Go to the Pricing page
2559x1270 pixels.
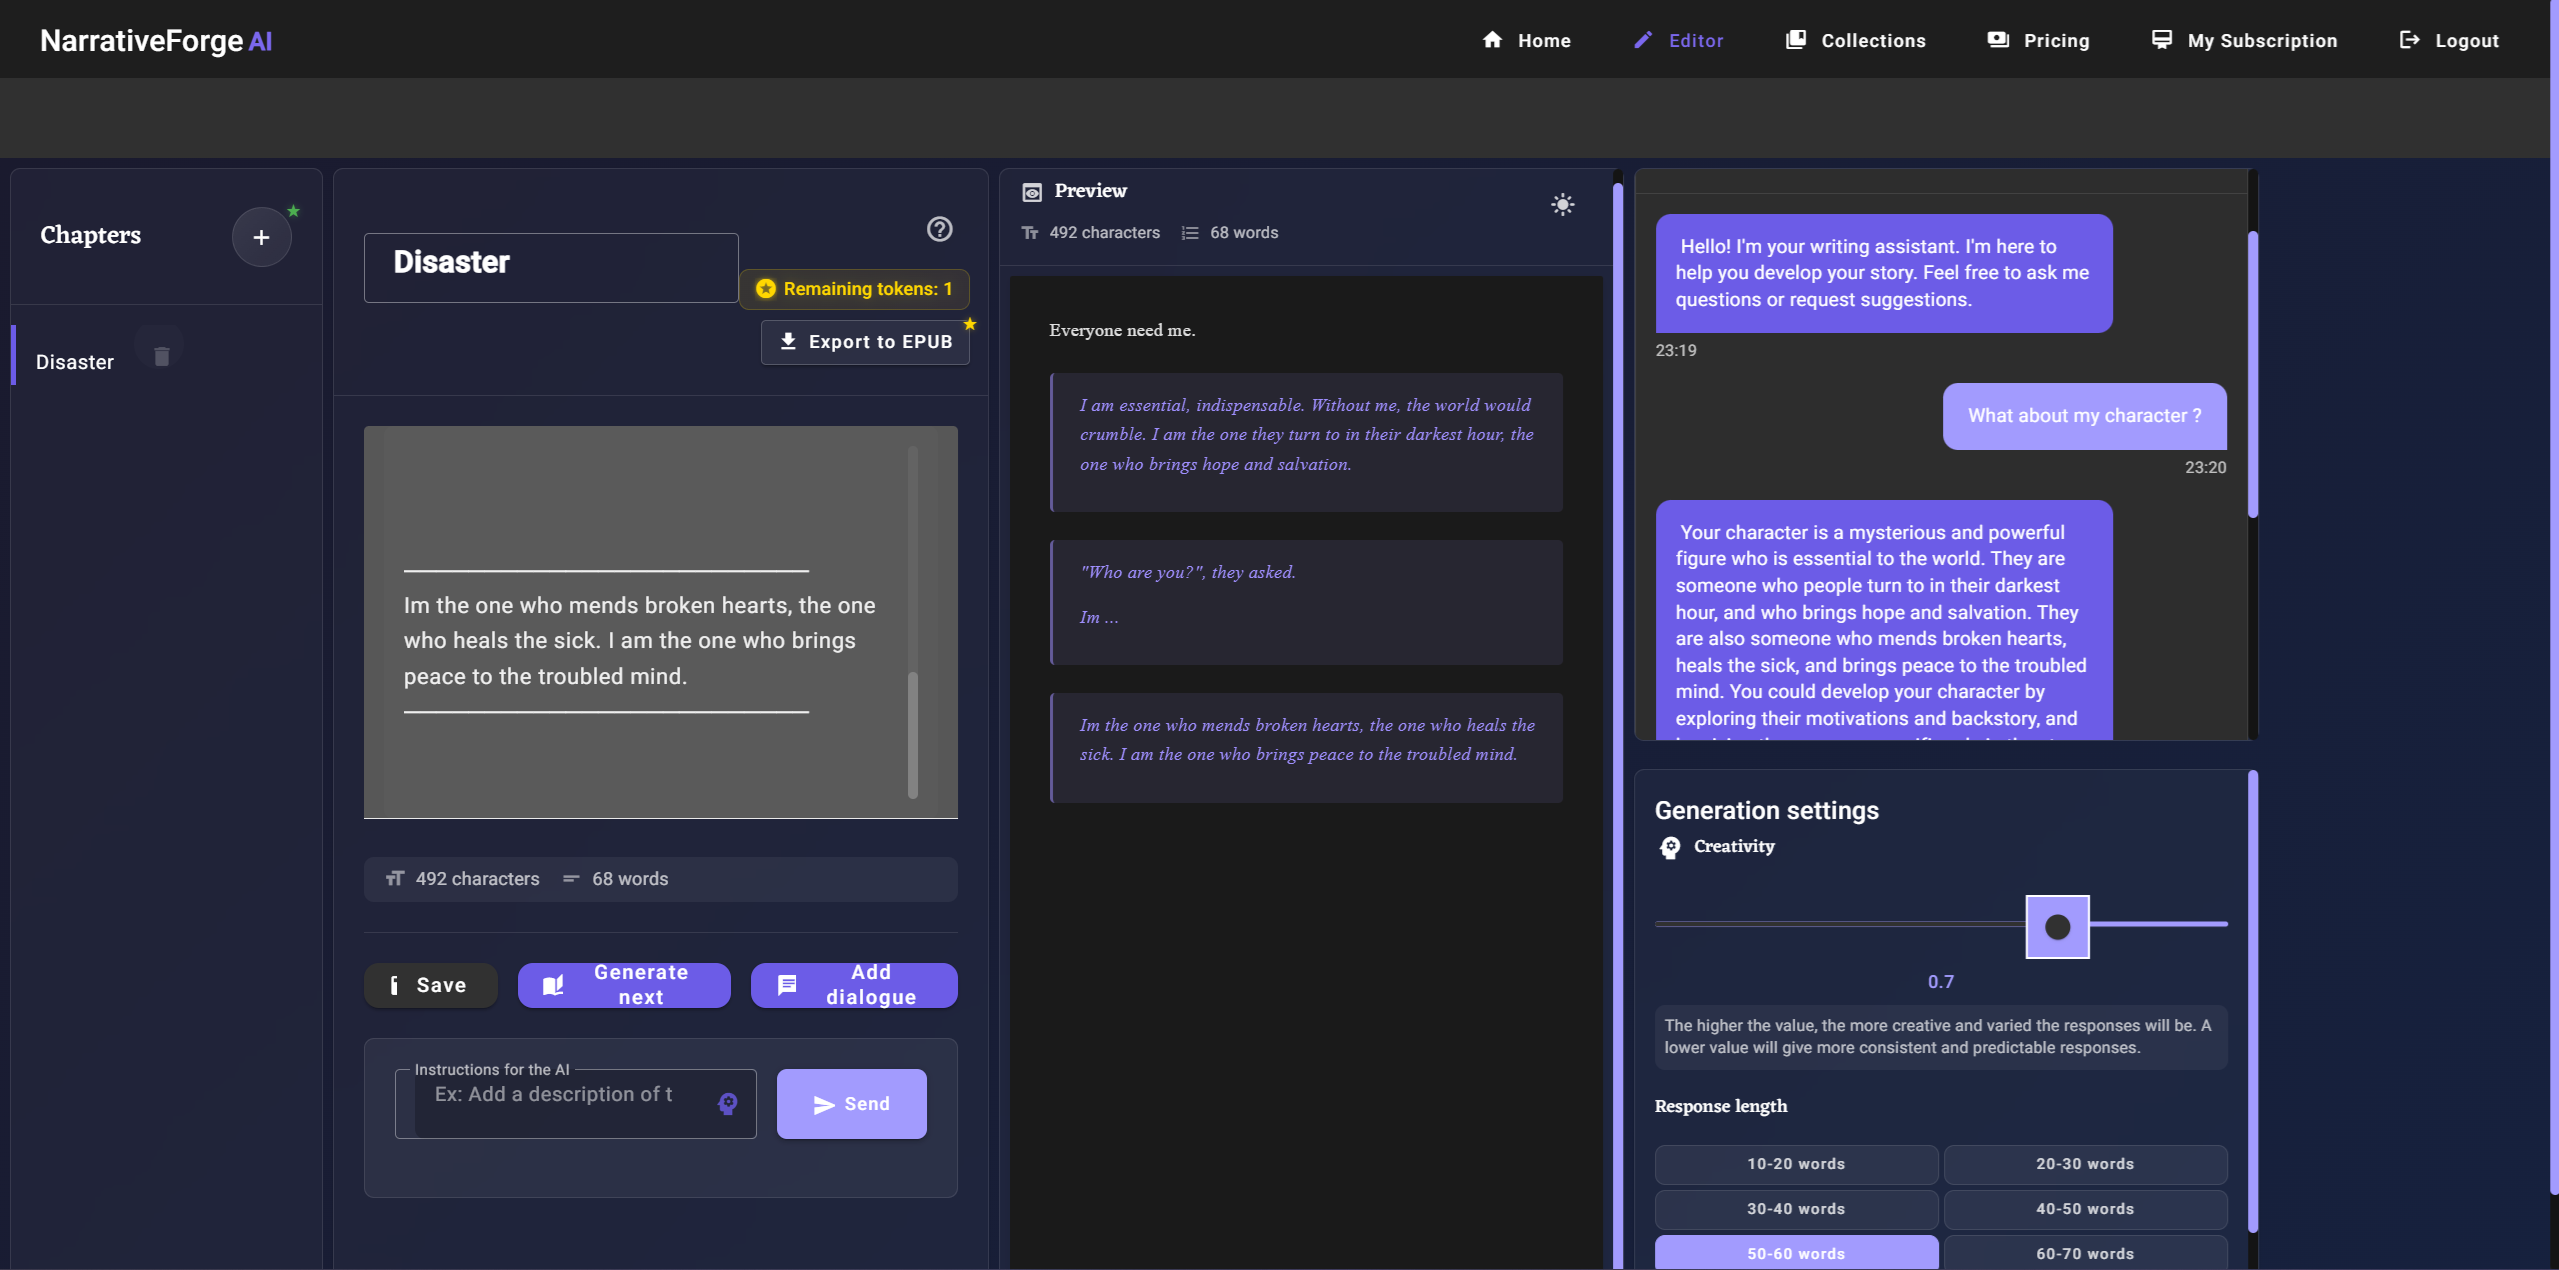pos(2039,40)
